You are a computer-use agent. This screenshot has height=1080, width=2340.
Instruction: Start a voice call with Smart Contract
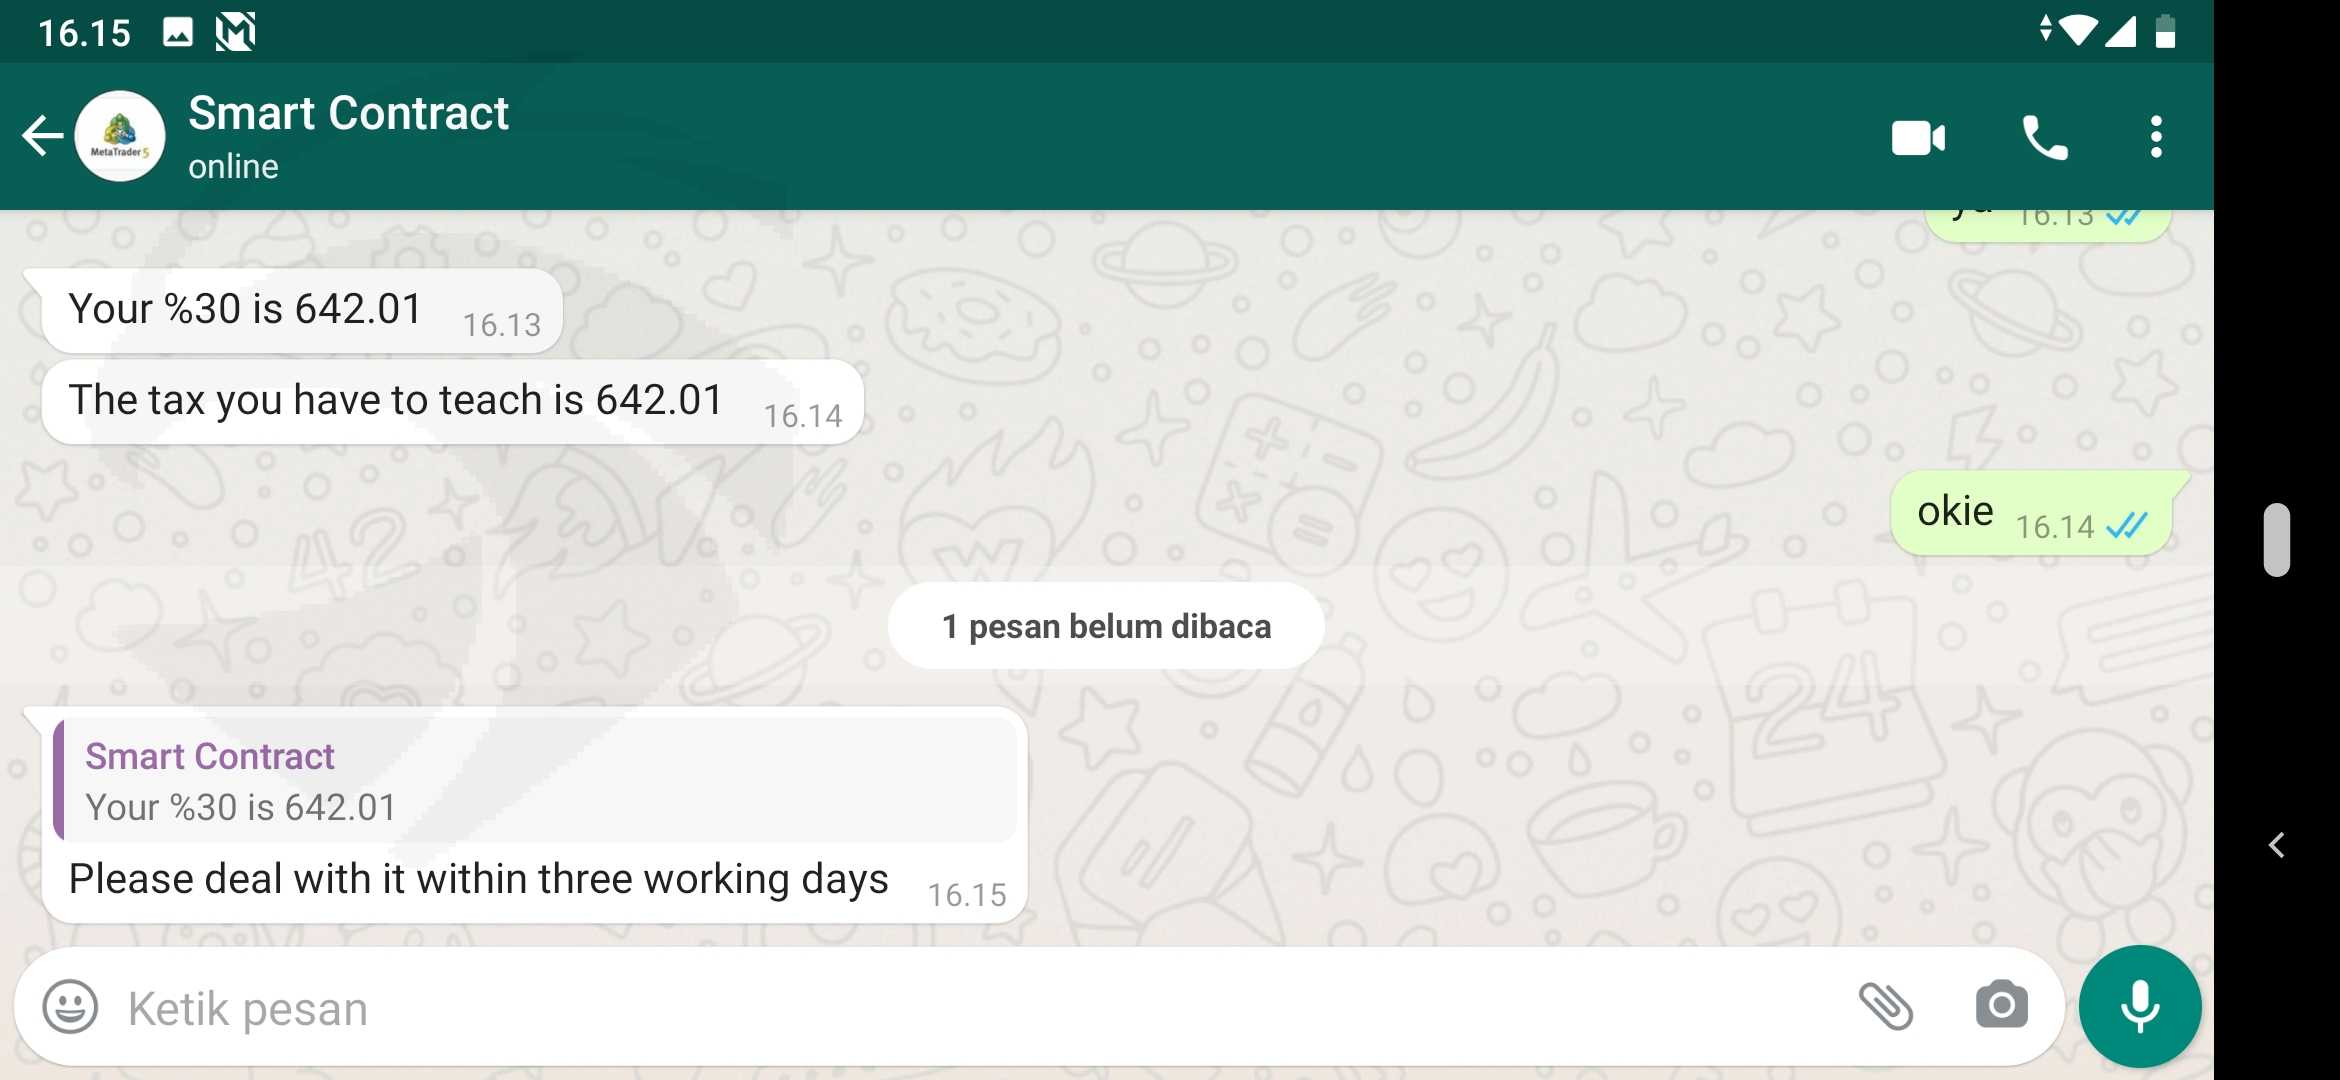[2044, 137]
